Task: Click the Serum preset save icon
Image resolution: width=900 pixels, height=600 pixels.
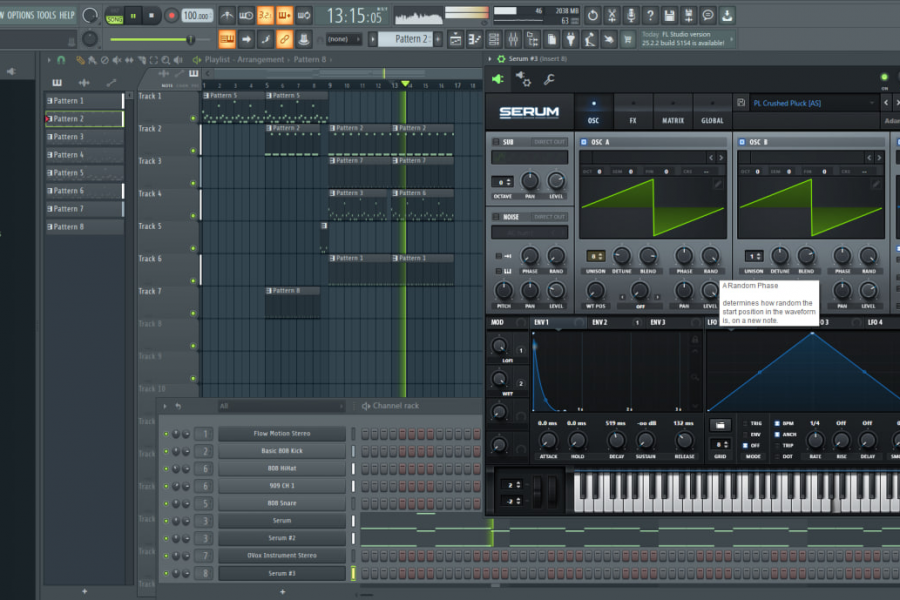Action: point(741,103)
